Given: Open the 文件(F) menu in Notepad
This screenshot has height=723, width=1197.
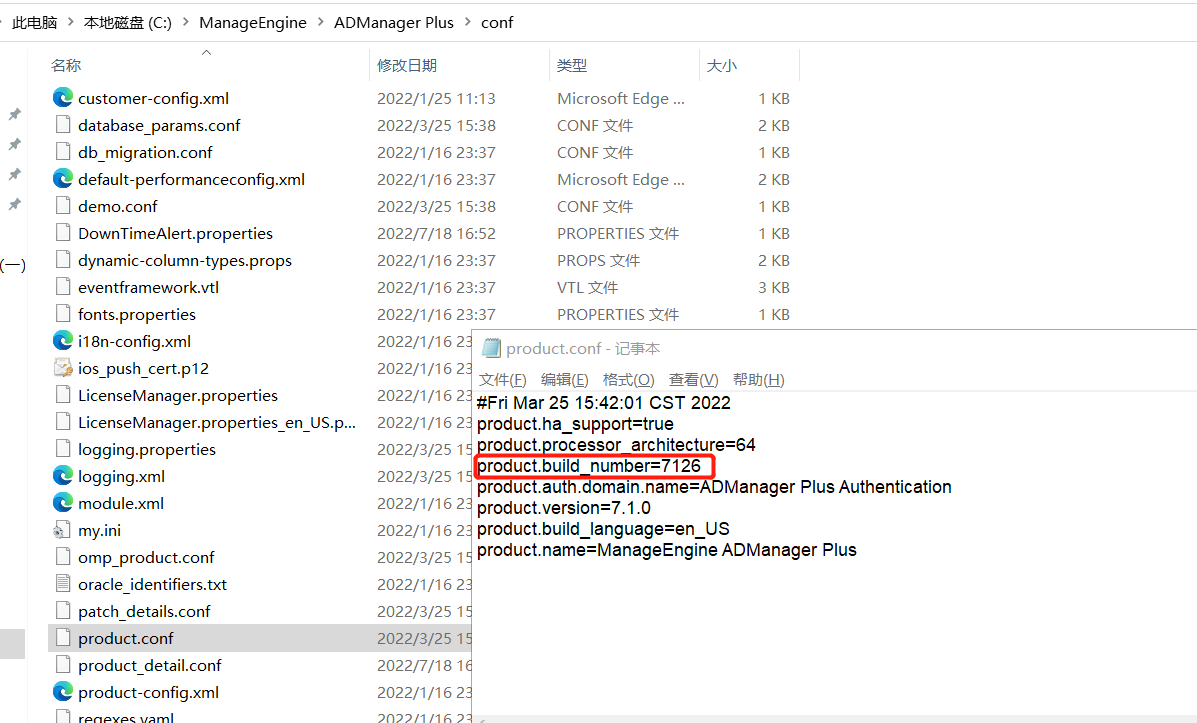Looking at the screenshot, I should click(502, 379).
